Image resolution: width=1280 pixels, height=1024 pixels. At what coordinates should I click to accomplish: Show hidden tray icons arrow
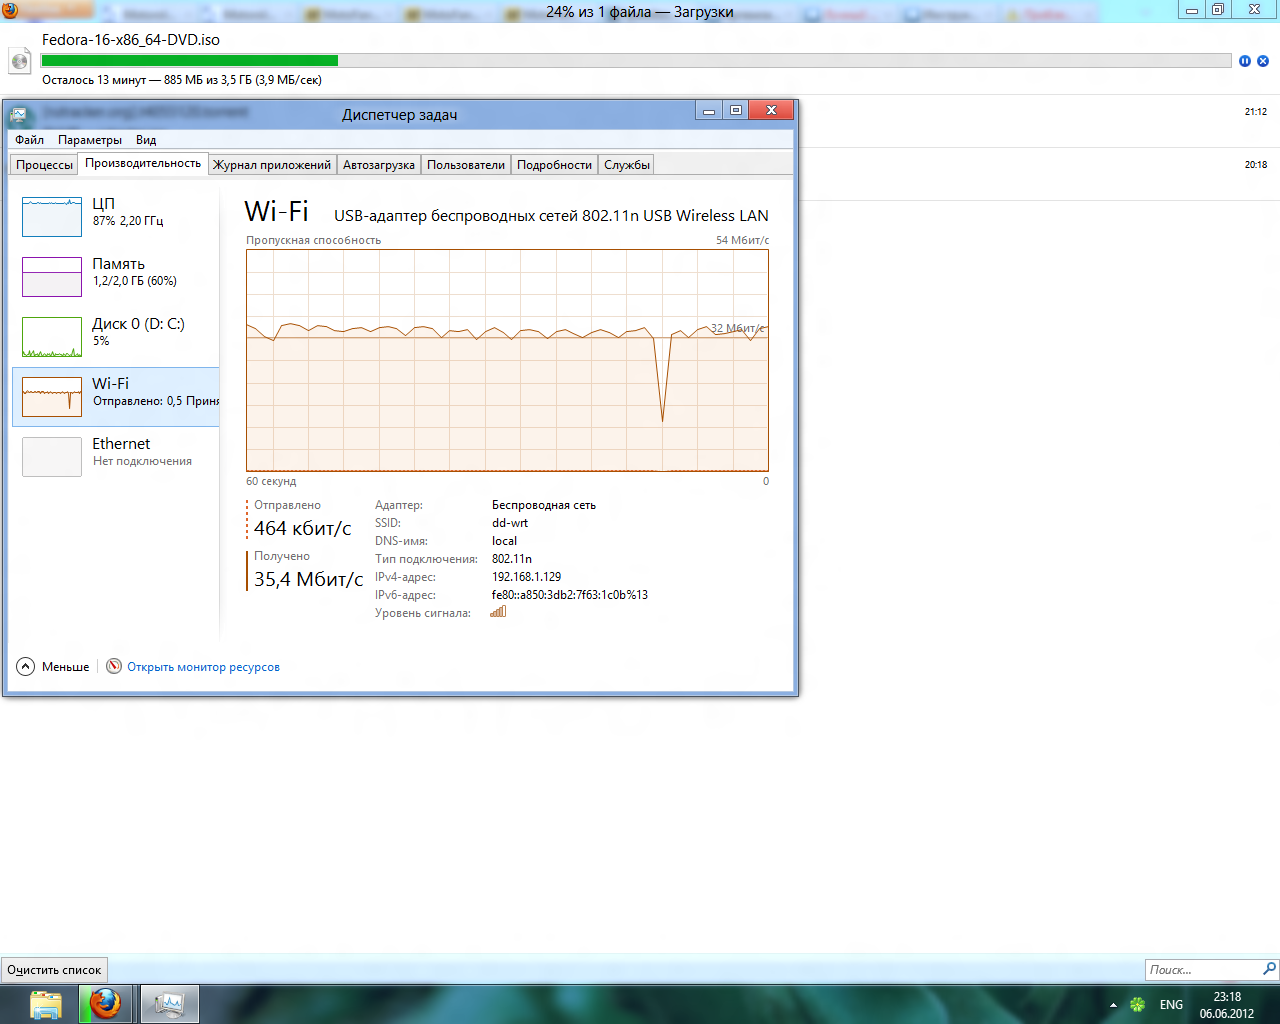click(x=1113, y=1005)
